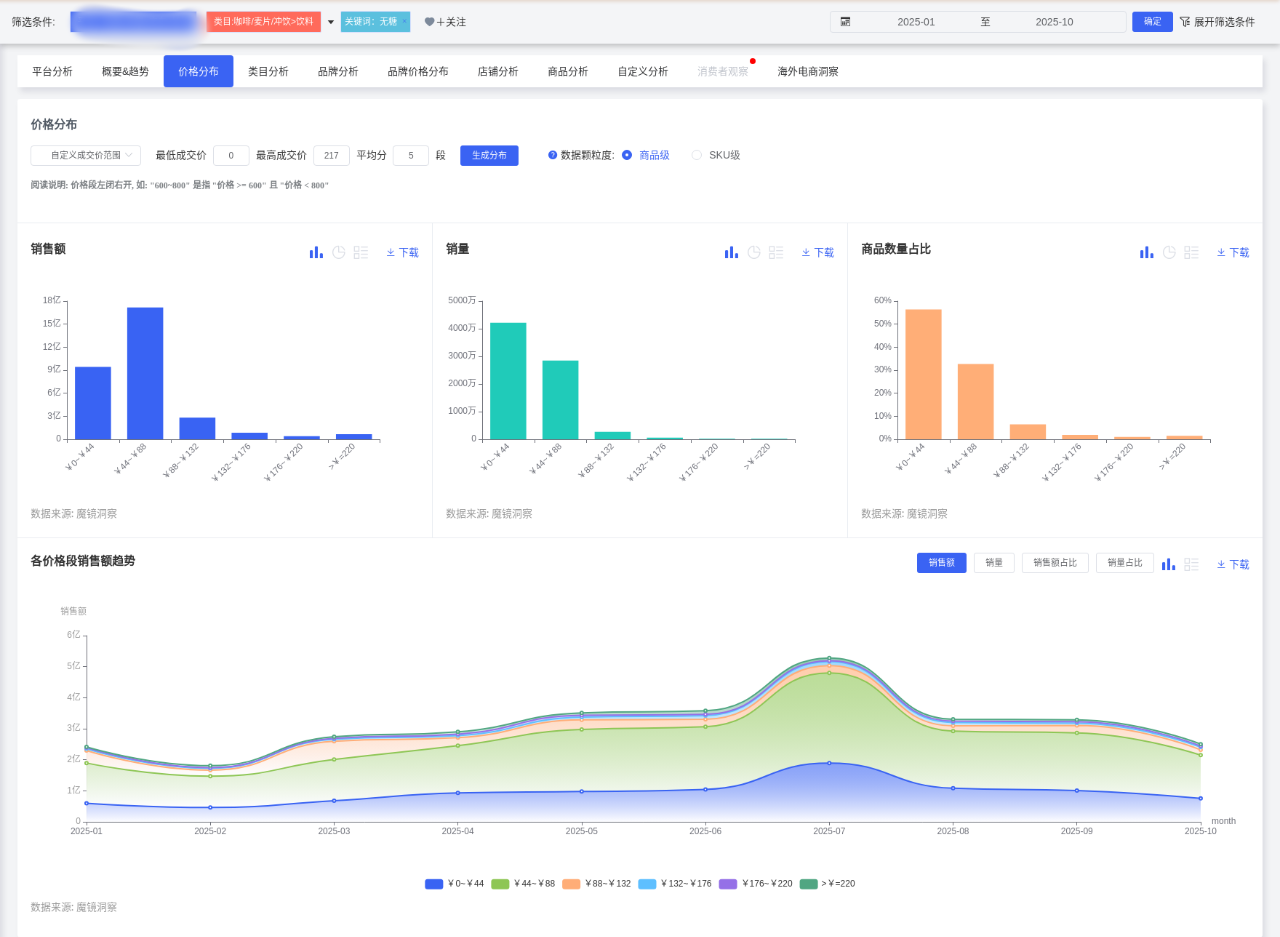Download 销售额 chart data via 下载
The width and height of the screenshot is (1280, 937).
(403, 253)
